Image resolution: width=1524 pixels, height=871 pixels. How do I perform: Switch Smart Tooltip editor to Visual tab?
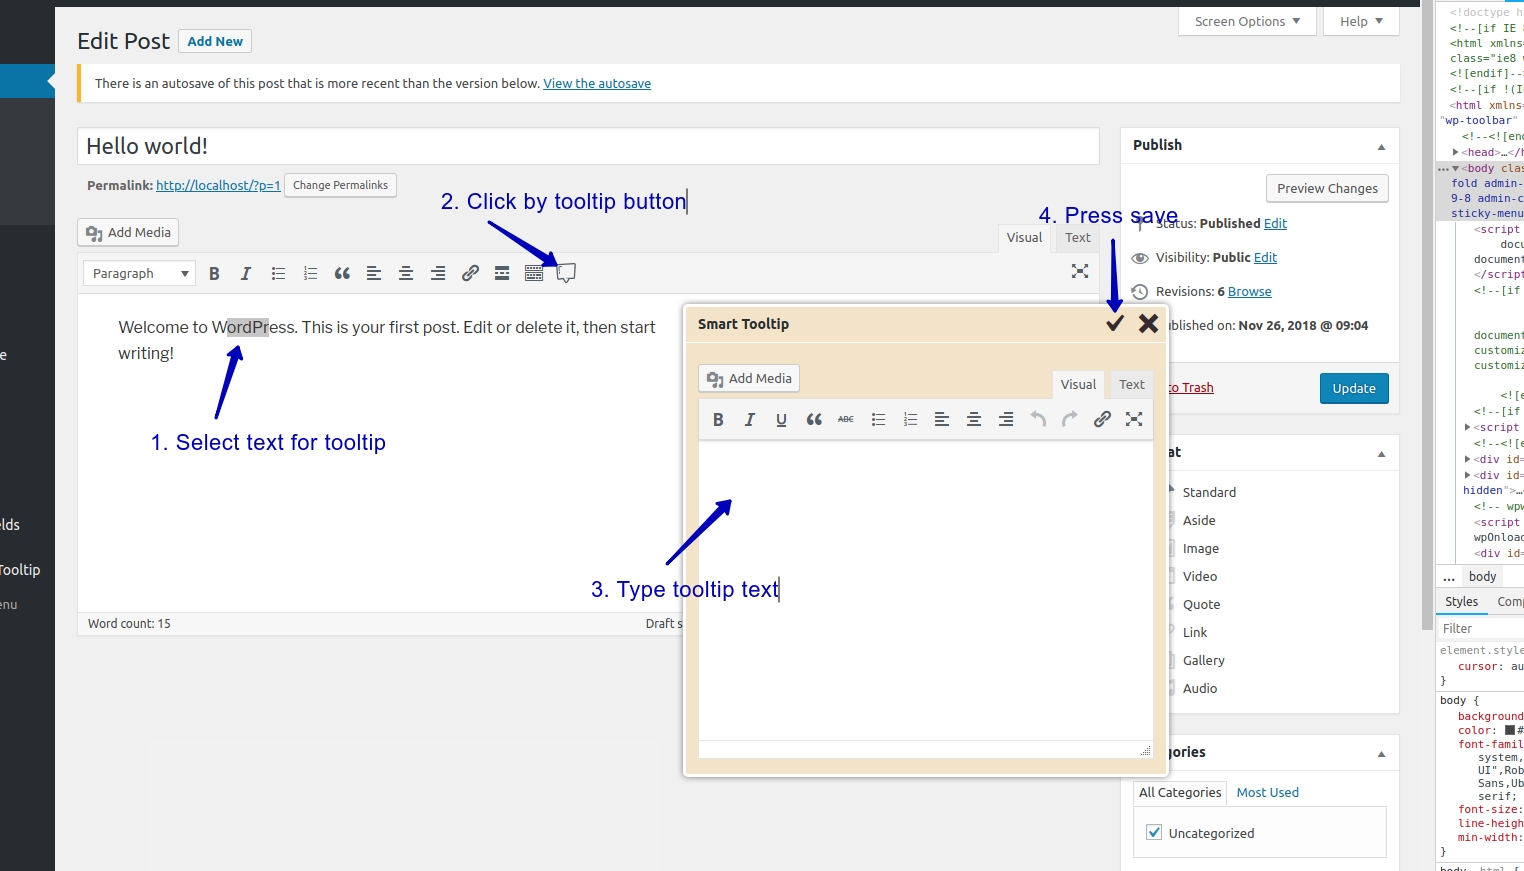pyautogui.click(x=1078, y=384)
